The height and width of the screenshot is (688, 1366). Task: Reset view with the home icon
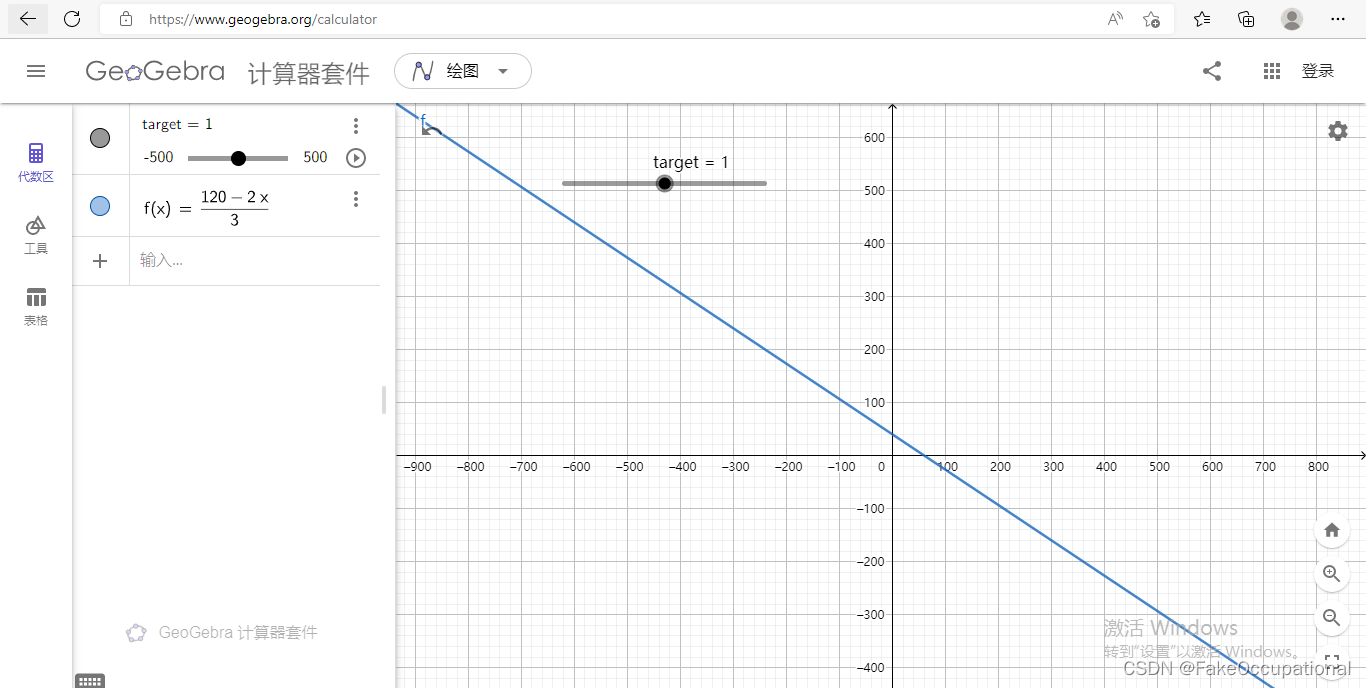(1332, 530)
